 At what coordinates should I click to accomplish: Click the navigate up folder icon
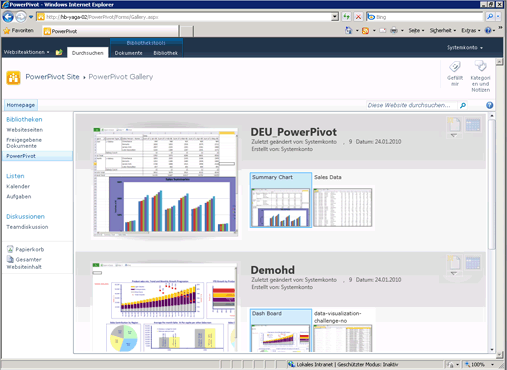tap(59, 52)
